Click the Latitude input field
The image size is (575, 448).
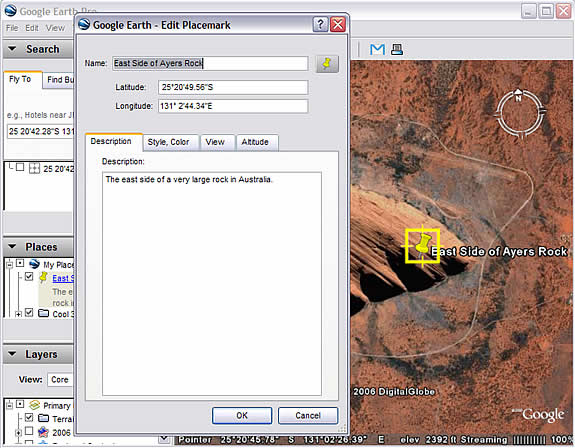[233, 87]
